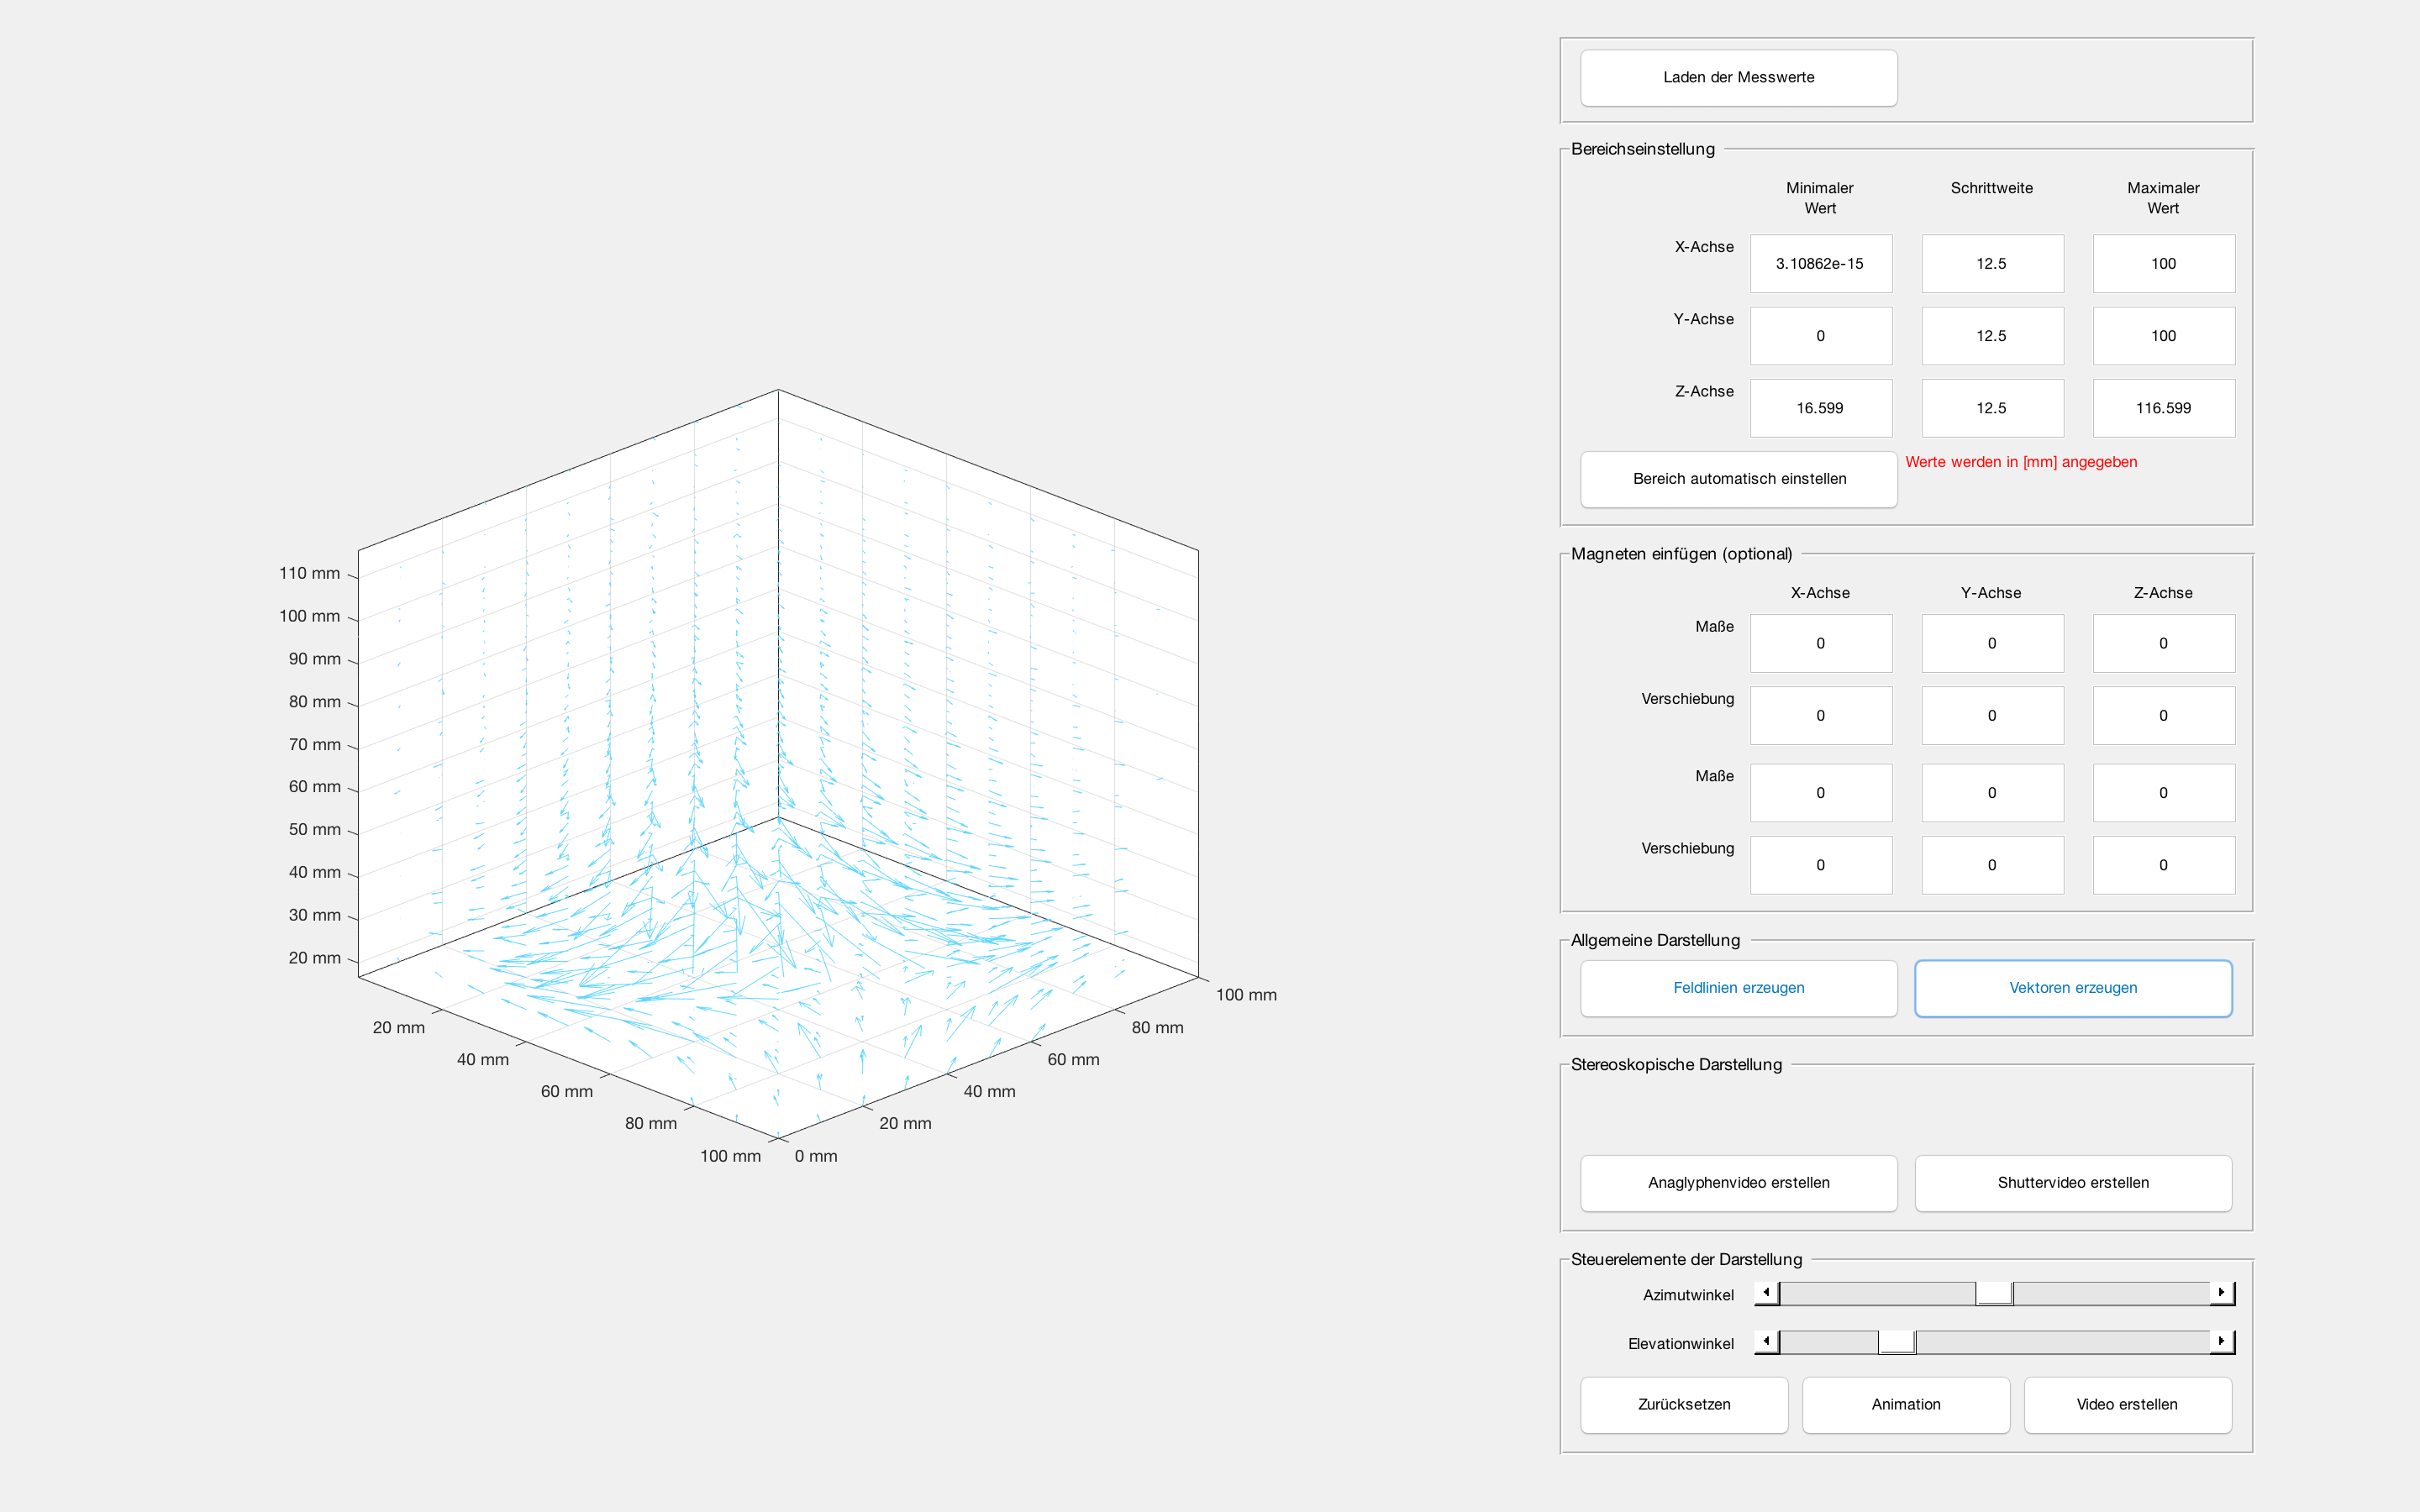2420x1512 pixels.
Task: Click Bereich automatisch einstellen button
Action: click(x=1738, y=479)
